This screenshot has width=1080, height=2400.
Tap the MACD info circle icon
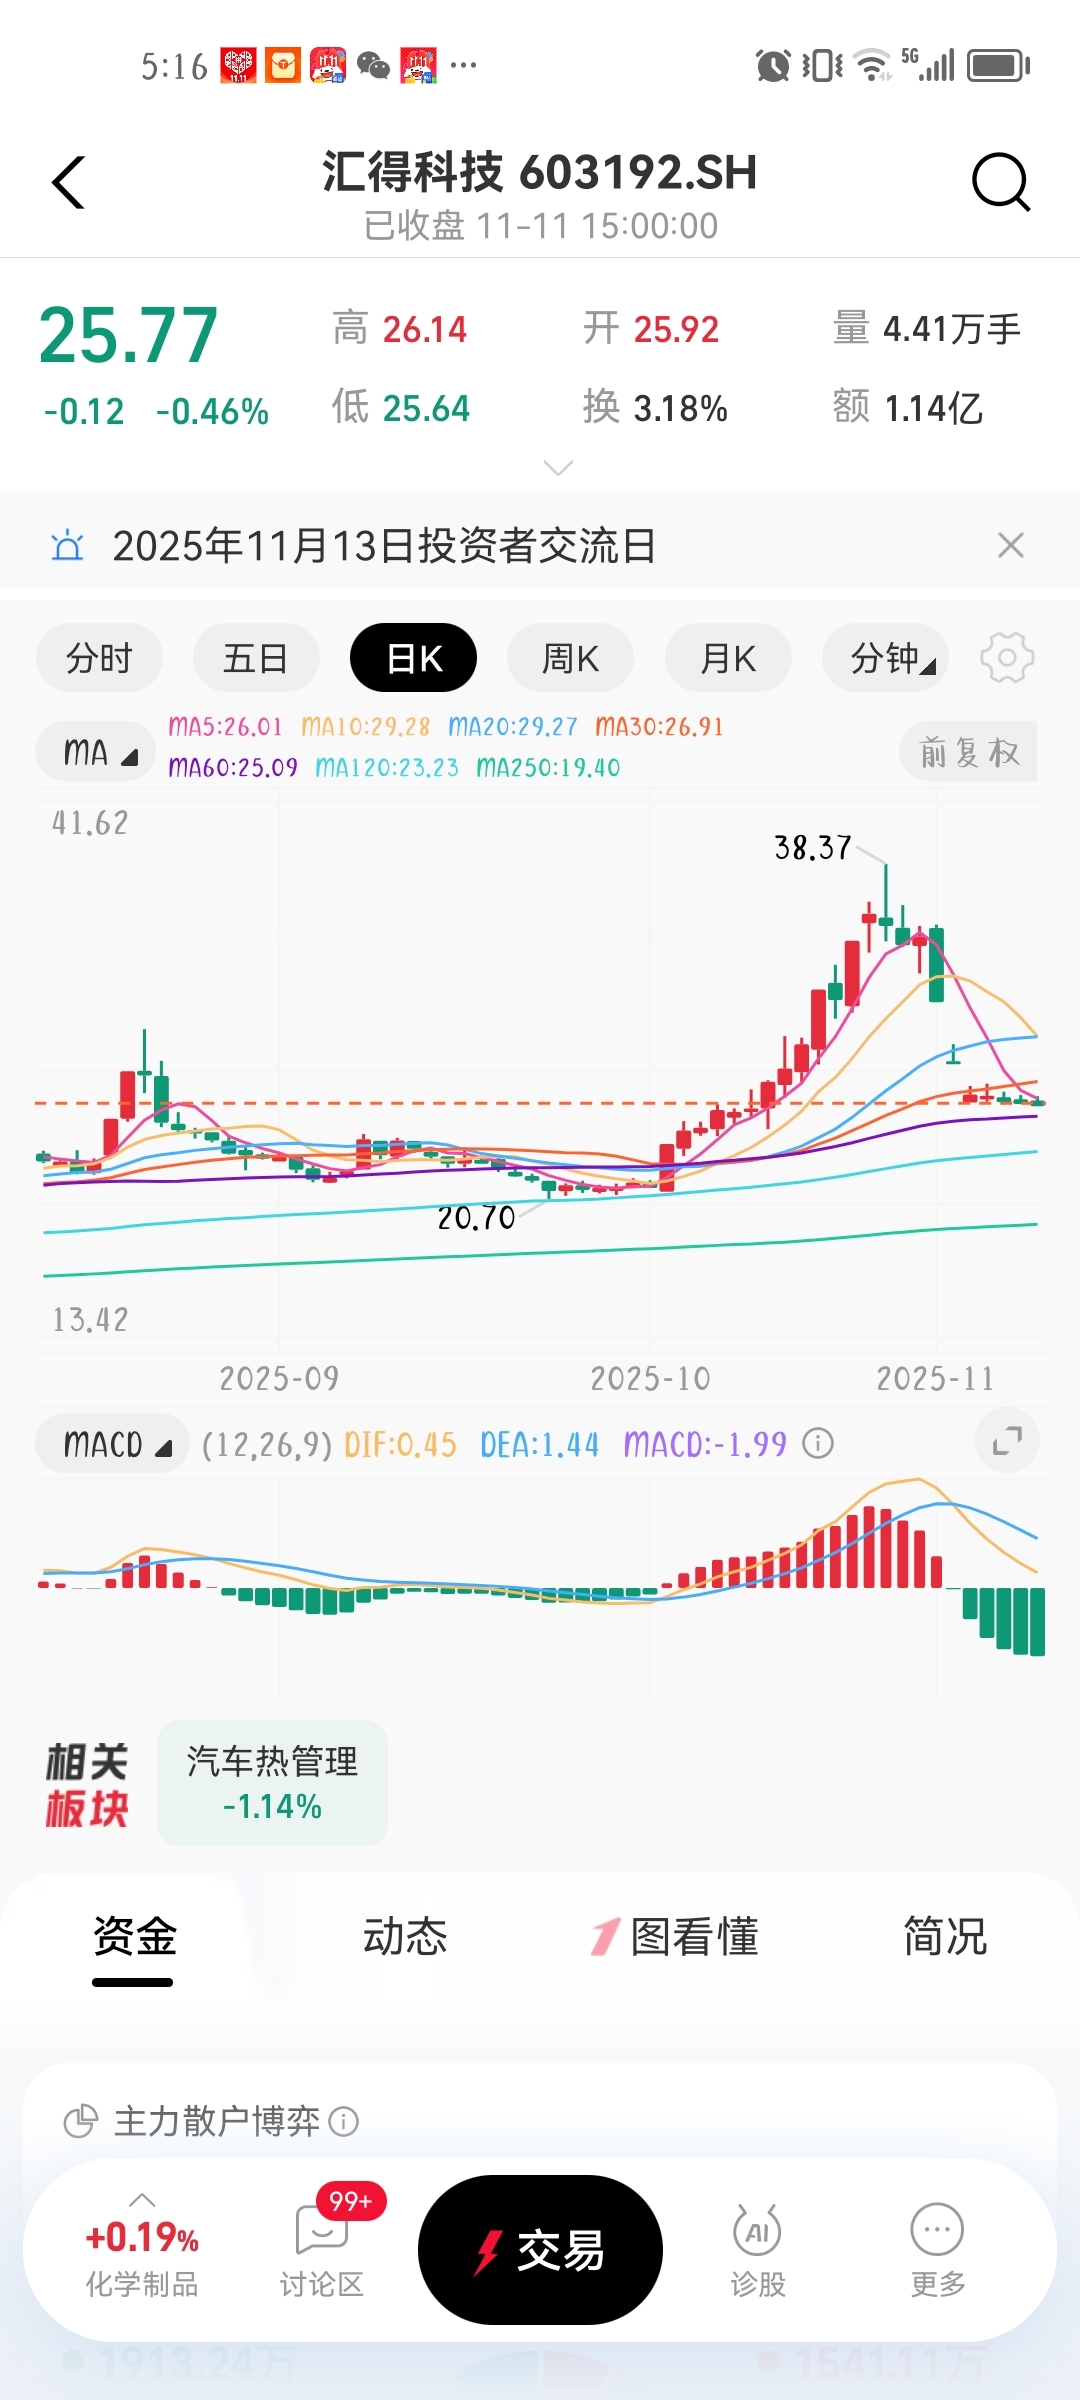pos(818,1444)
